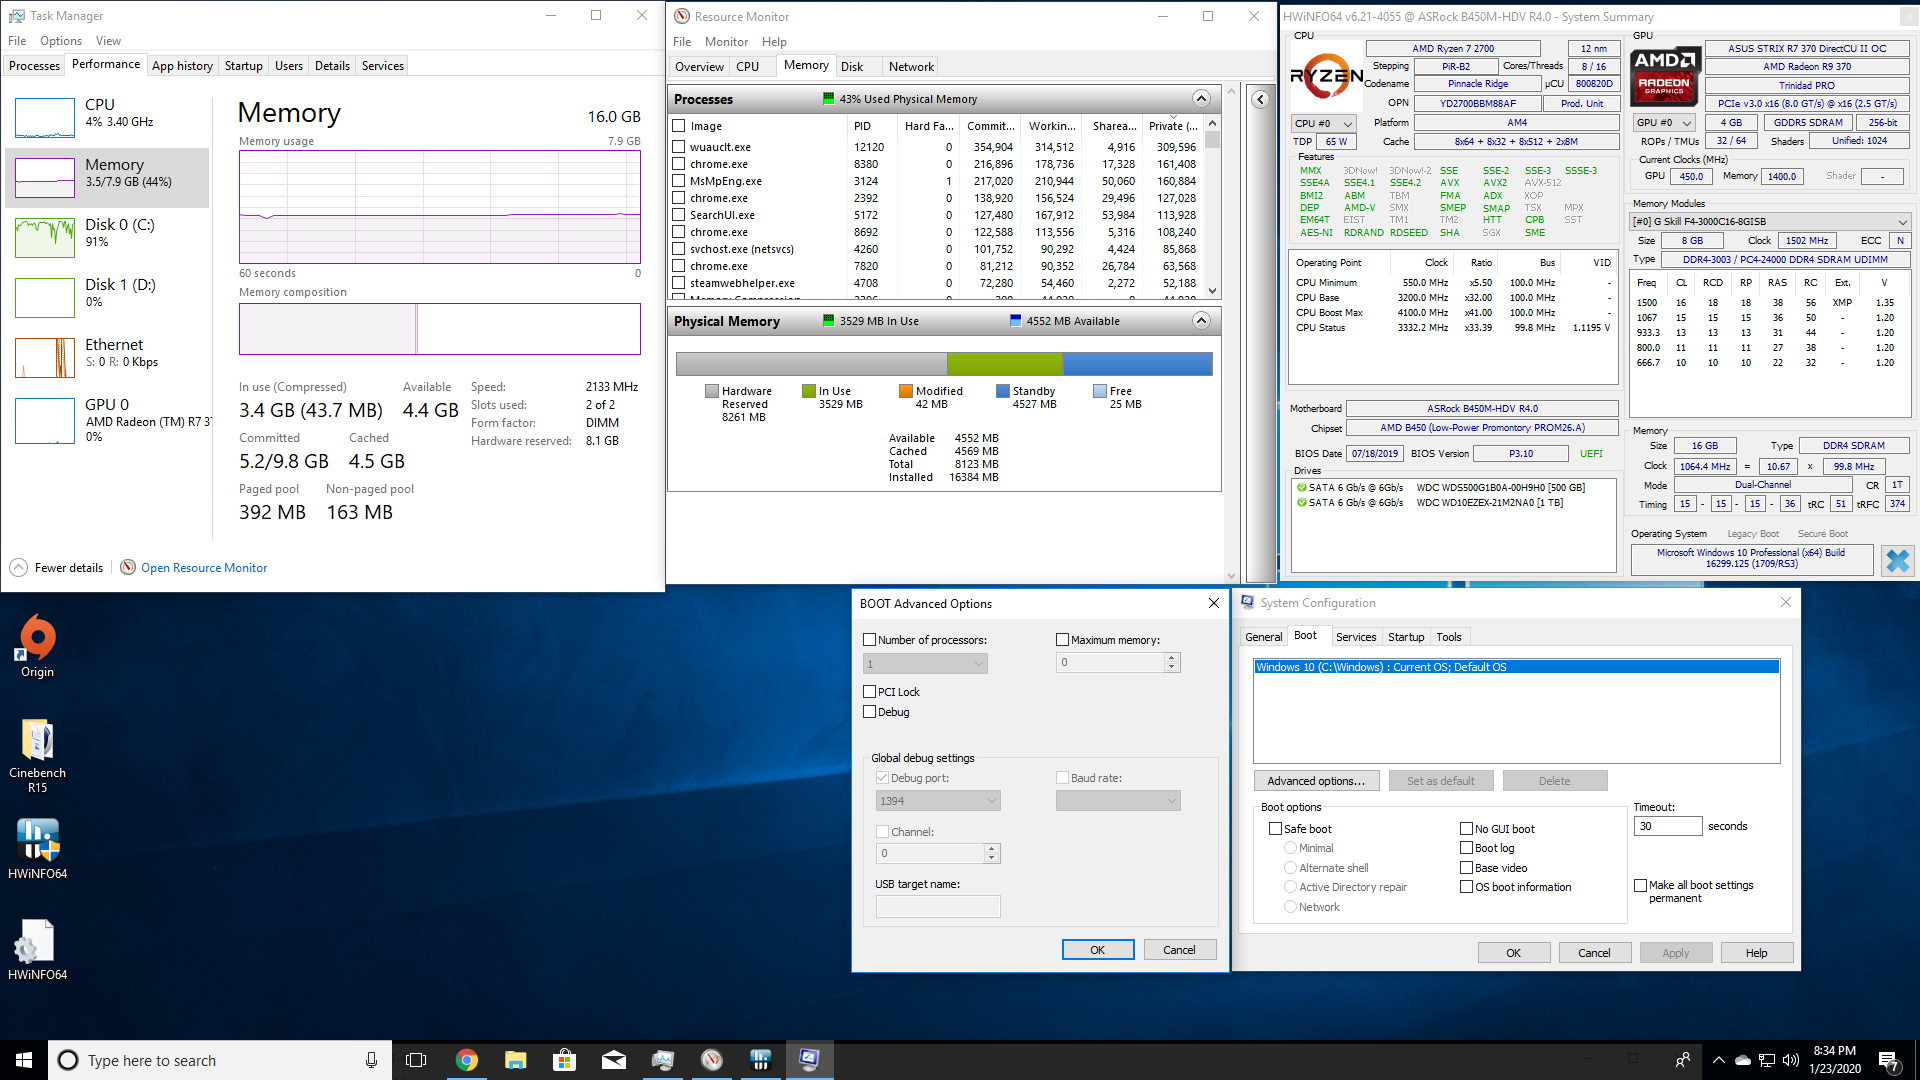Select Ethernet performance item
The image size is (1920, 1080).
(x=108, y=357)
